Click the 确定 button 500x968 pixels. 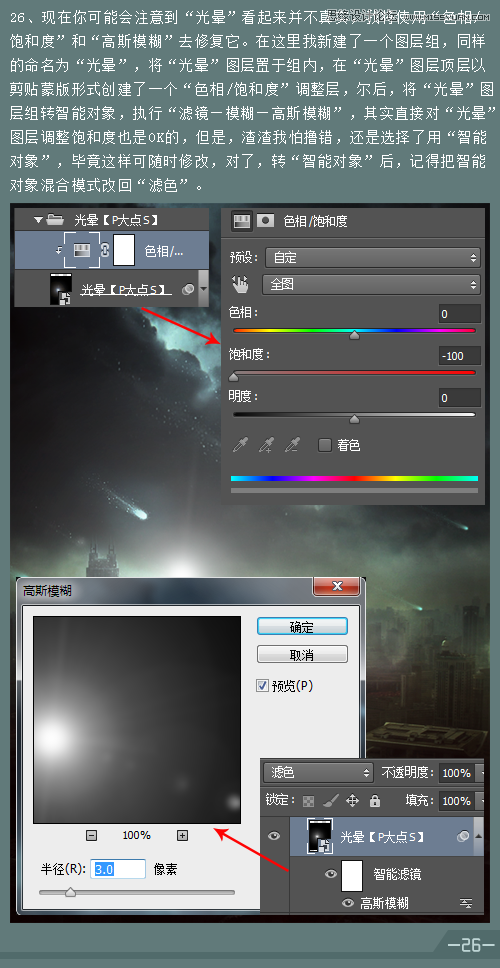(302, 627)
